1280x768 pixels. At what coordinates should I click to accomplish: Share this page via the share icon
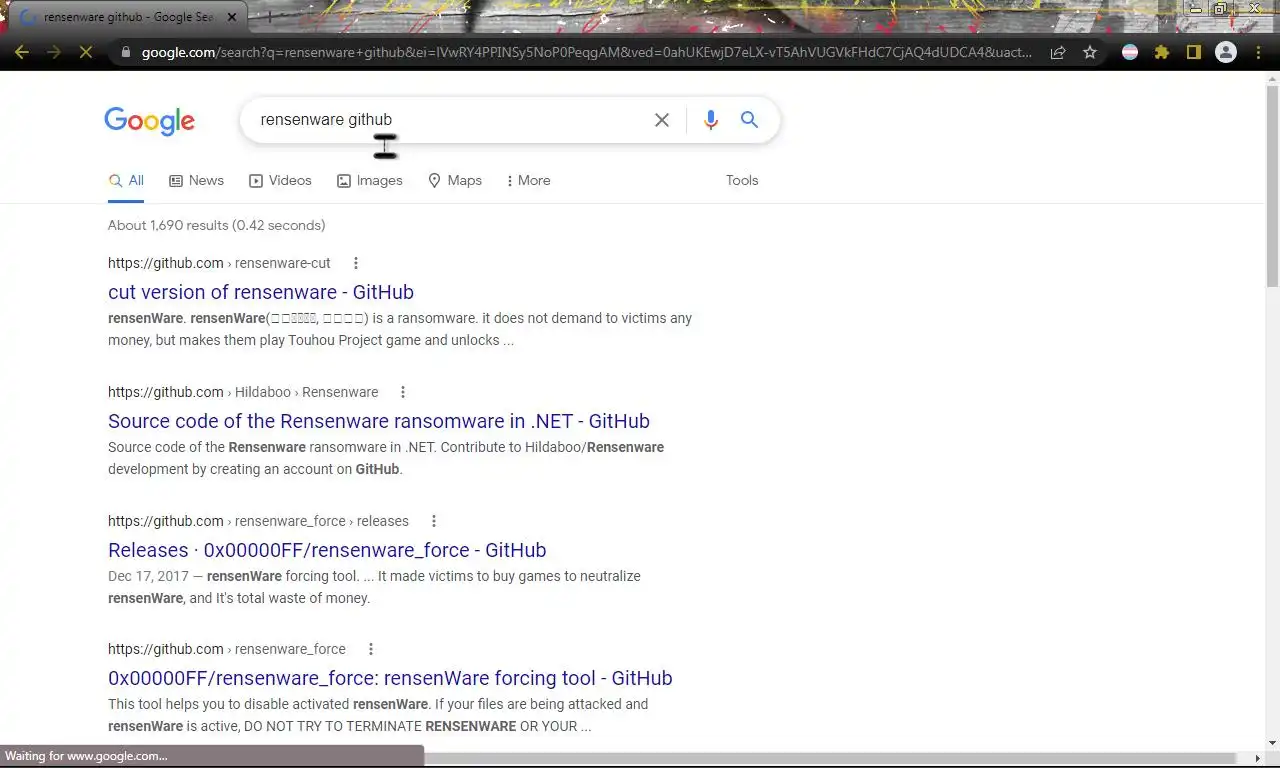[x=1058, y=52]
